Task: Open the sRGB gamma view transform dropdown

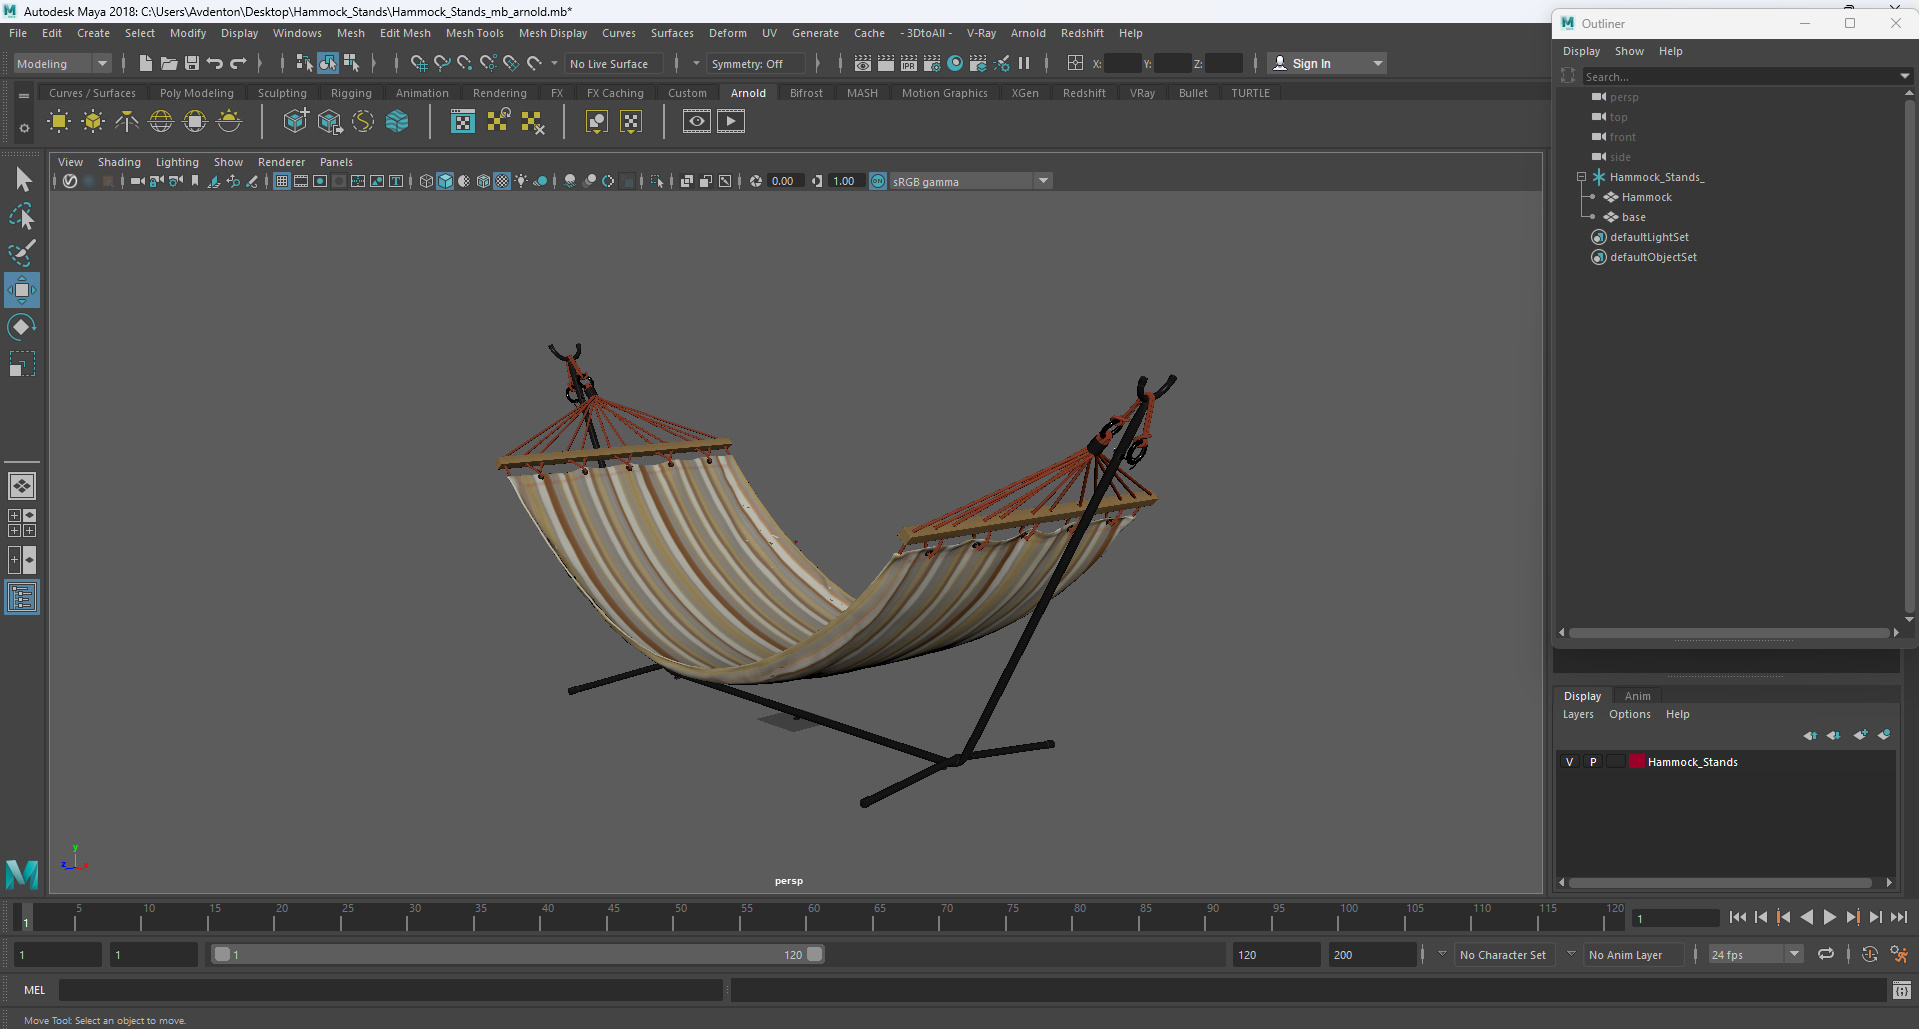Action: click(x=969, y=181)
